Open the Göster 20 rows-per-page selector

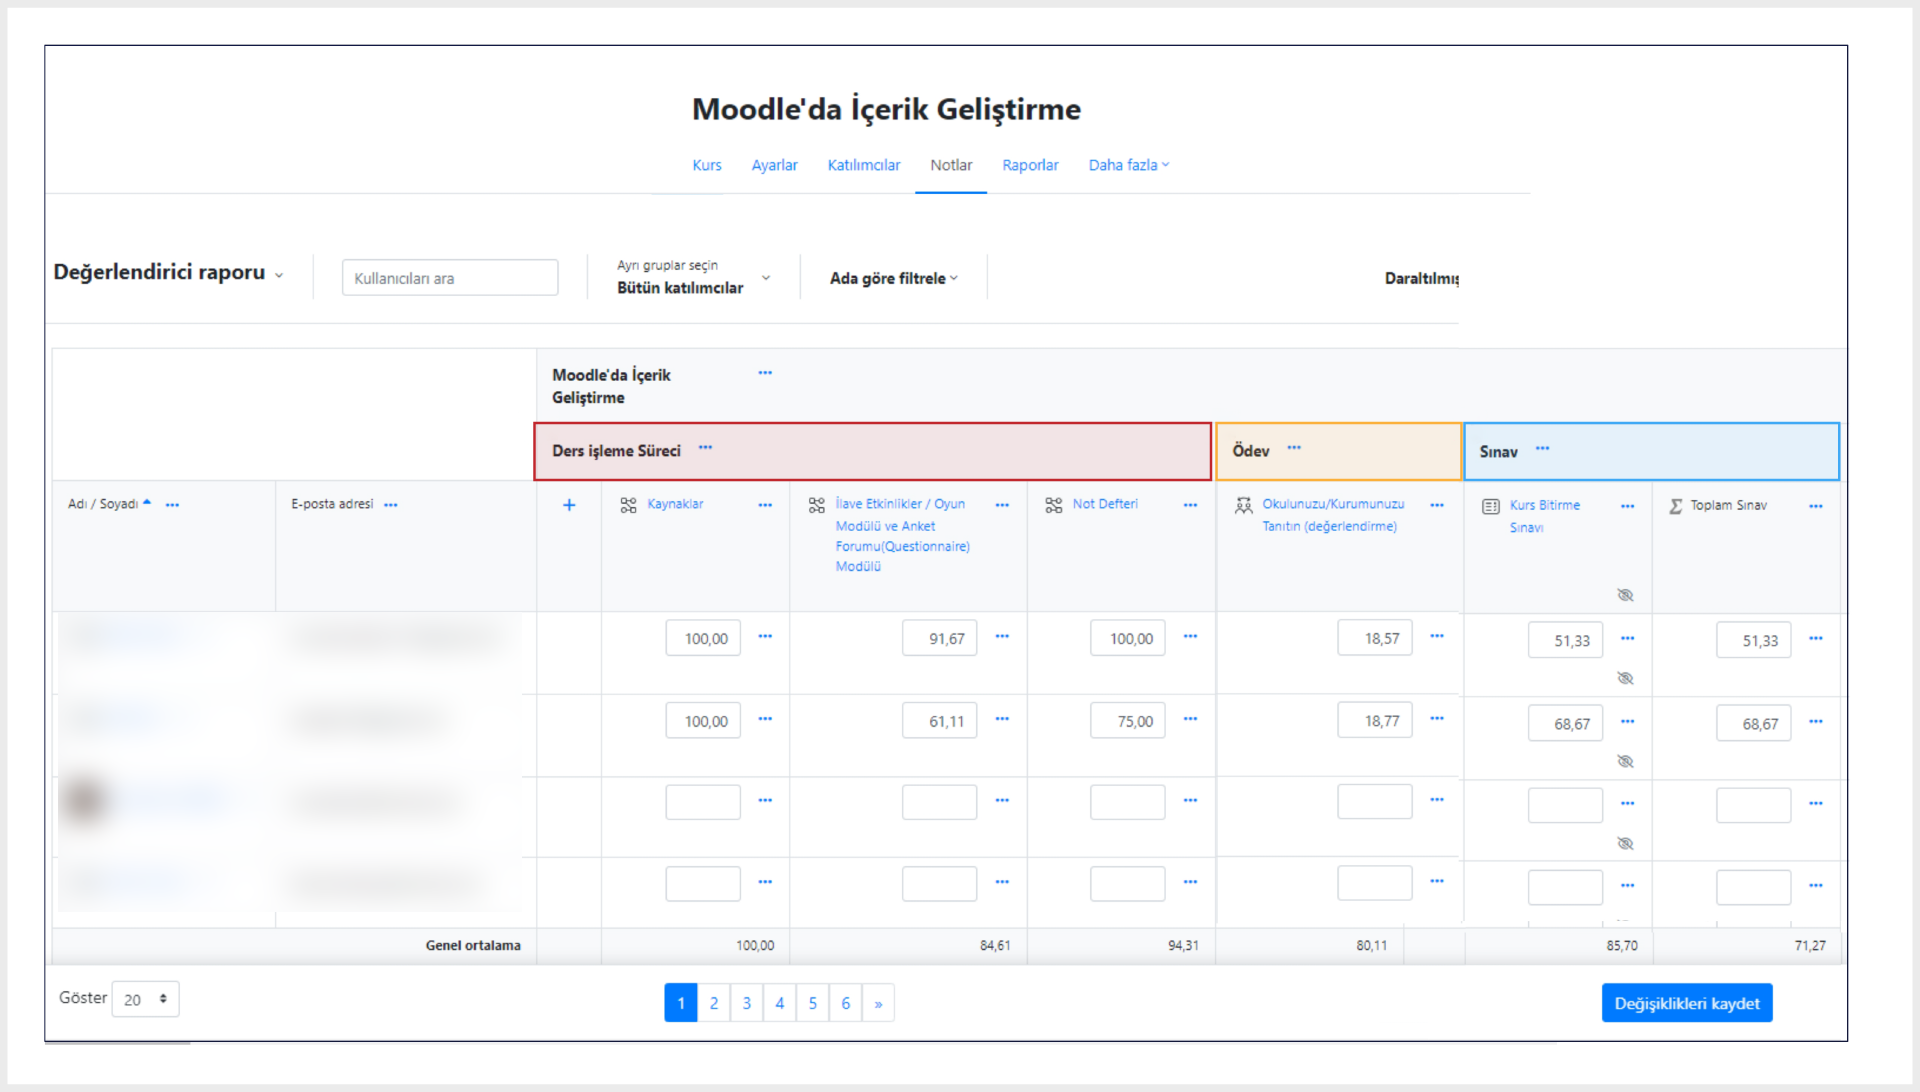146,999
